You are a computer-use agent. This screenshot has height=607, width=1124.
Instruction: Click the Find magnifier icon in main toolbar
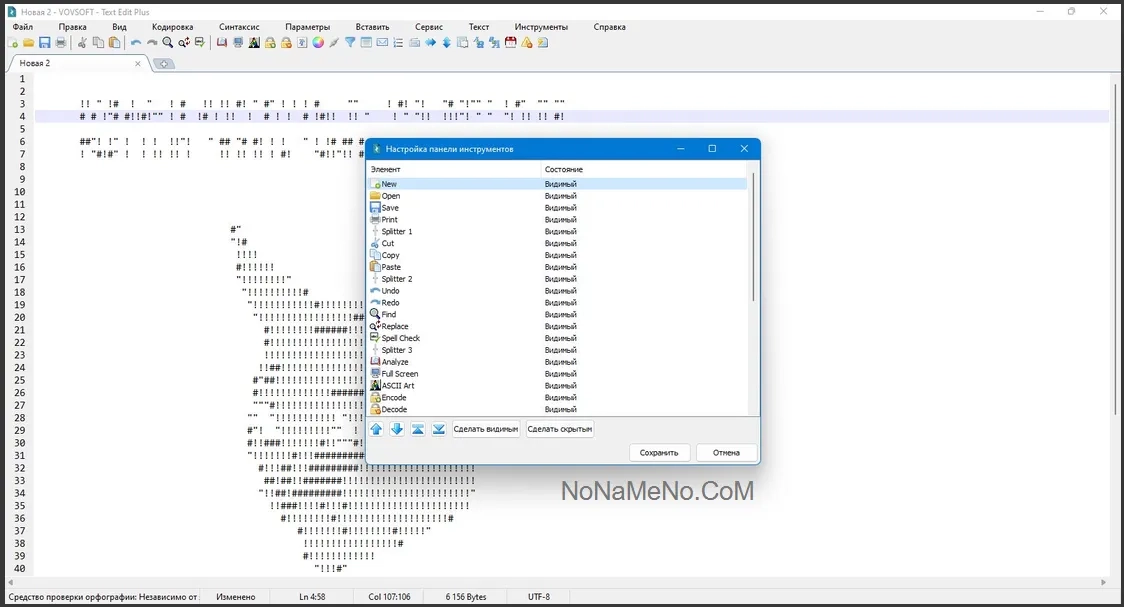point(168,43)
